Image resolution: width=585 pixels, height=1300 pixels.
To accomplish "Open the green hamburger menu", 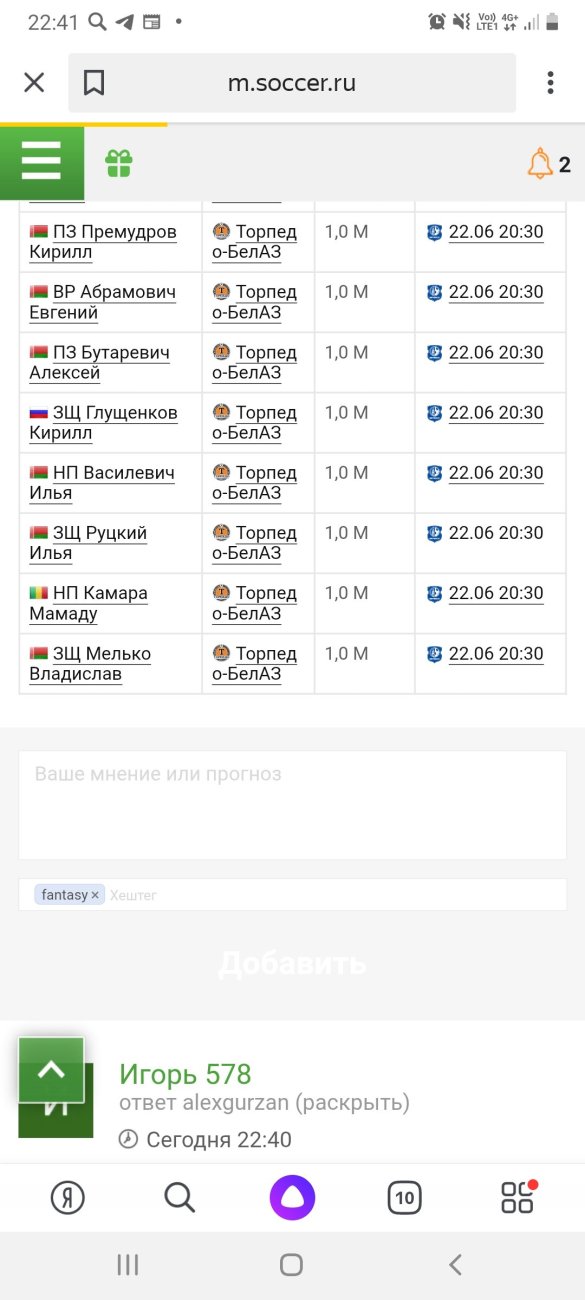I will pyautogui.click(x=42, y=162).
